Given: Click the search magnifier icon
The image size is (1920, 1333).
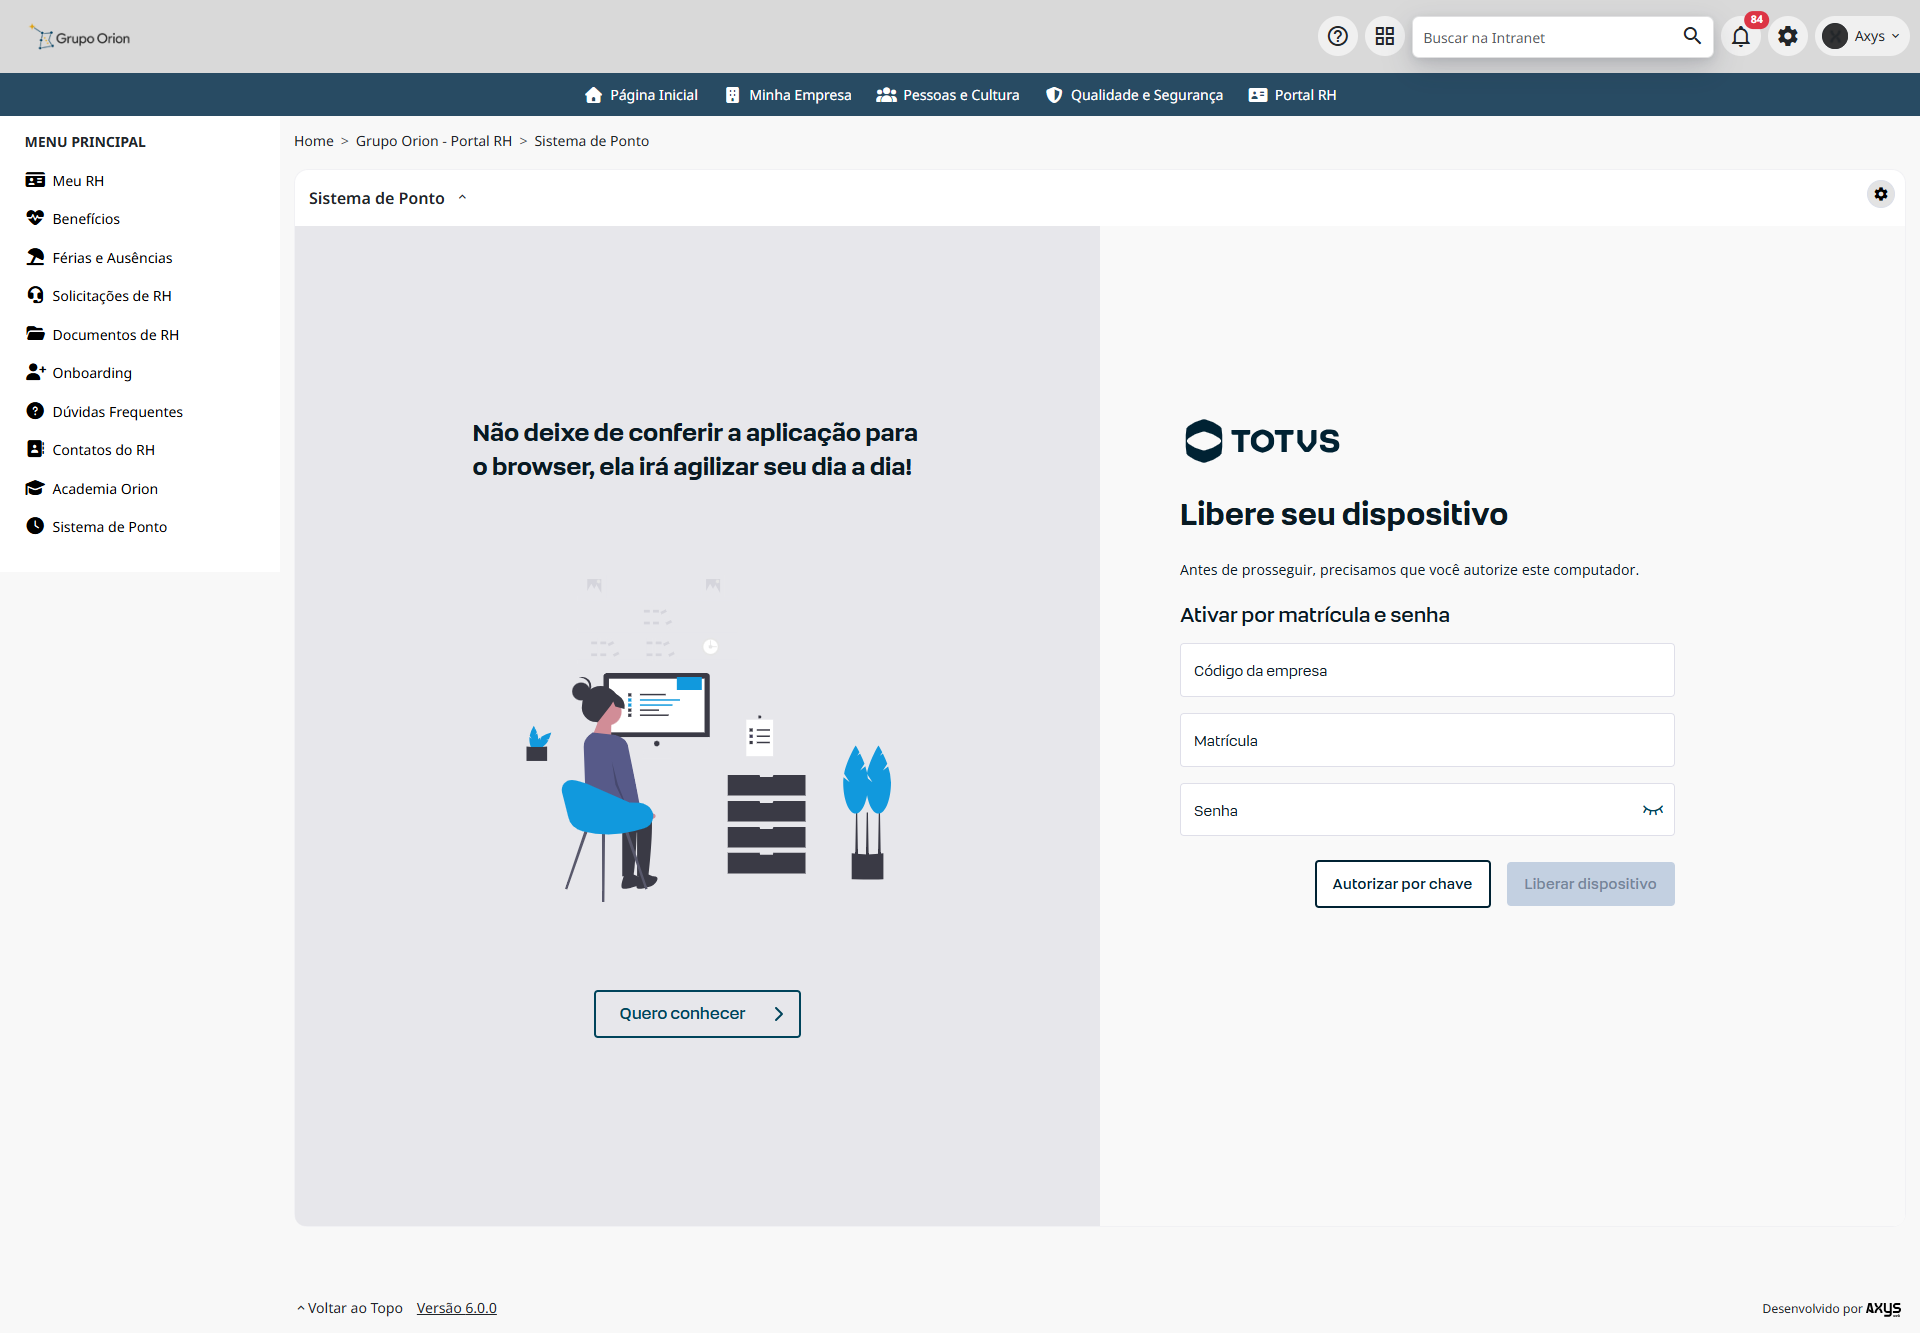Looking at the screenshot, I should tap(1692, 36).
